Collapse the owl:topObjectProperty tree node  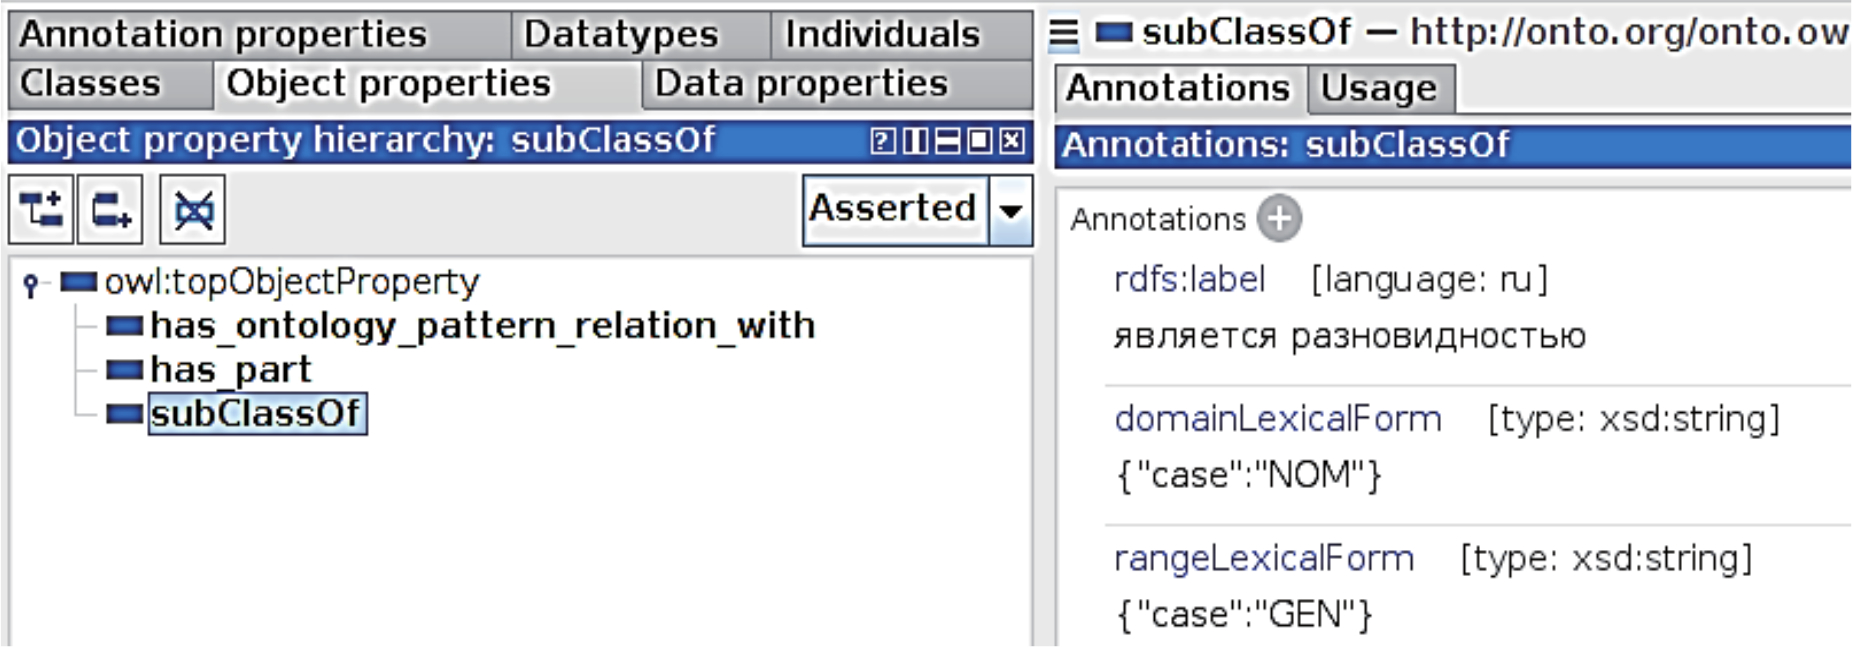[x=31, y=284]
